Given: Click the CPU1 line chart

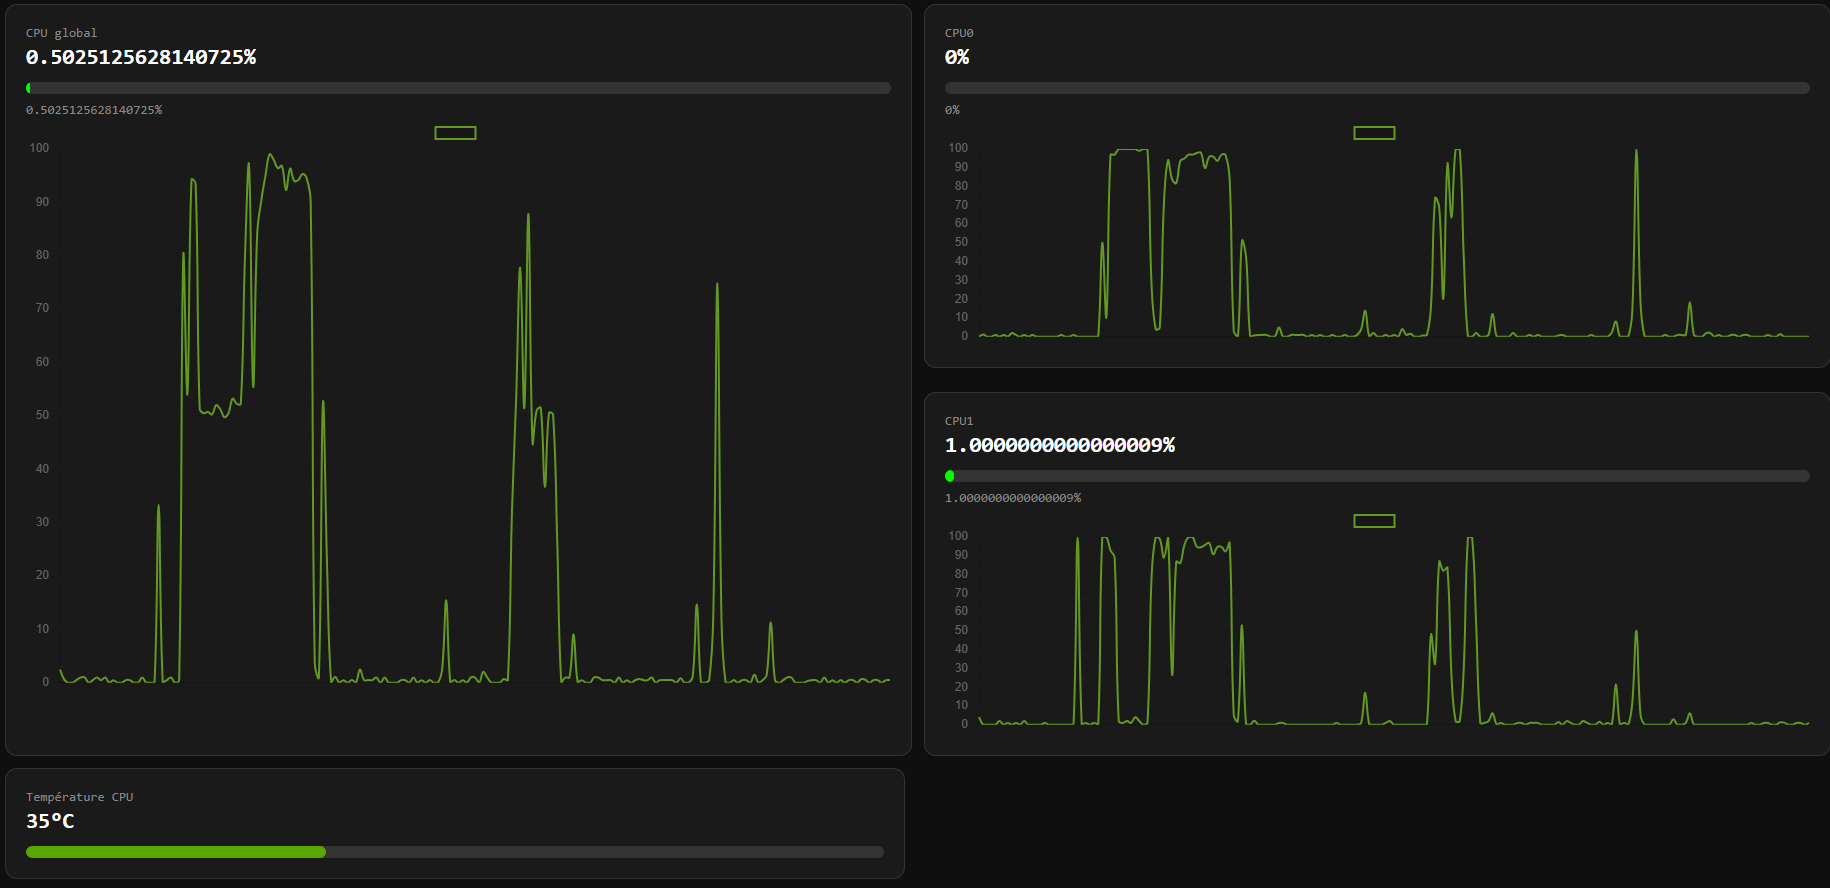Looking at the screenshot, I should tap(1377, 622).
